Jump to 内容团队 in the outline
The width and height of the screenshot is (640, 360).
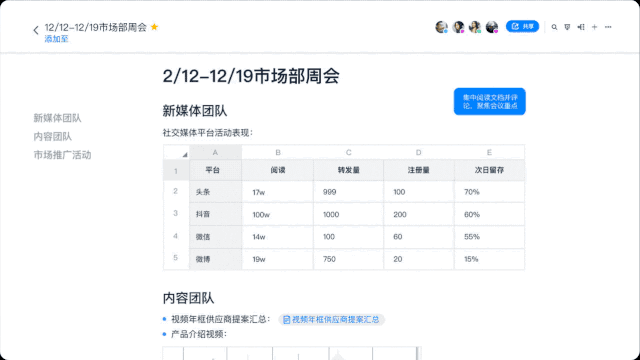(53, 136)
